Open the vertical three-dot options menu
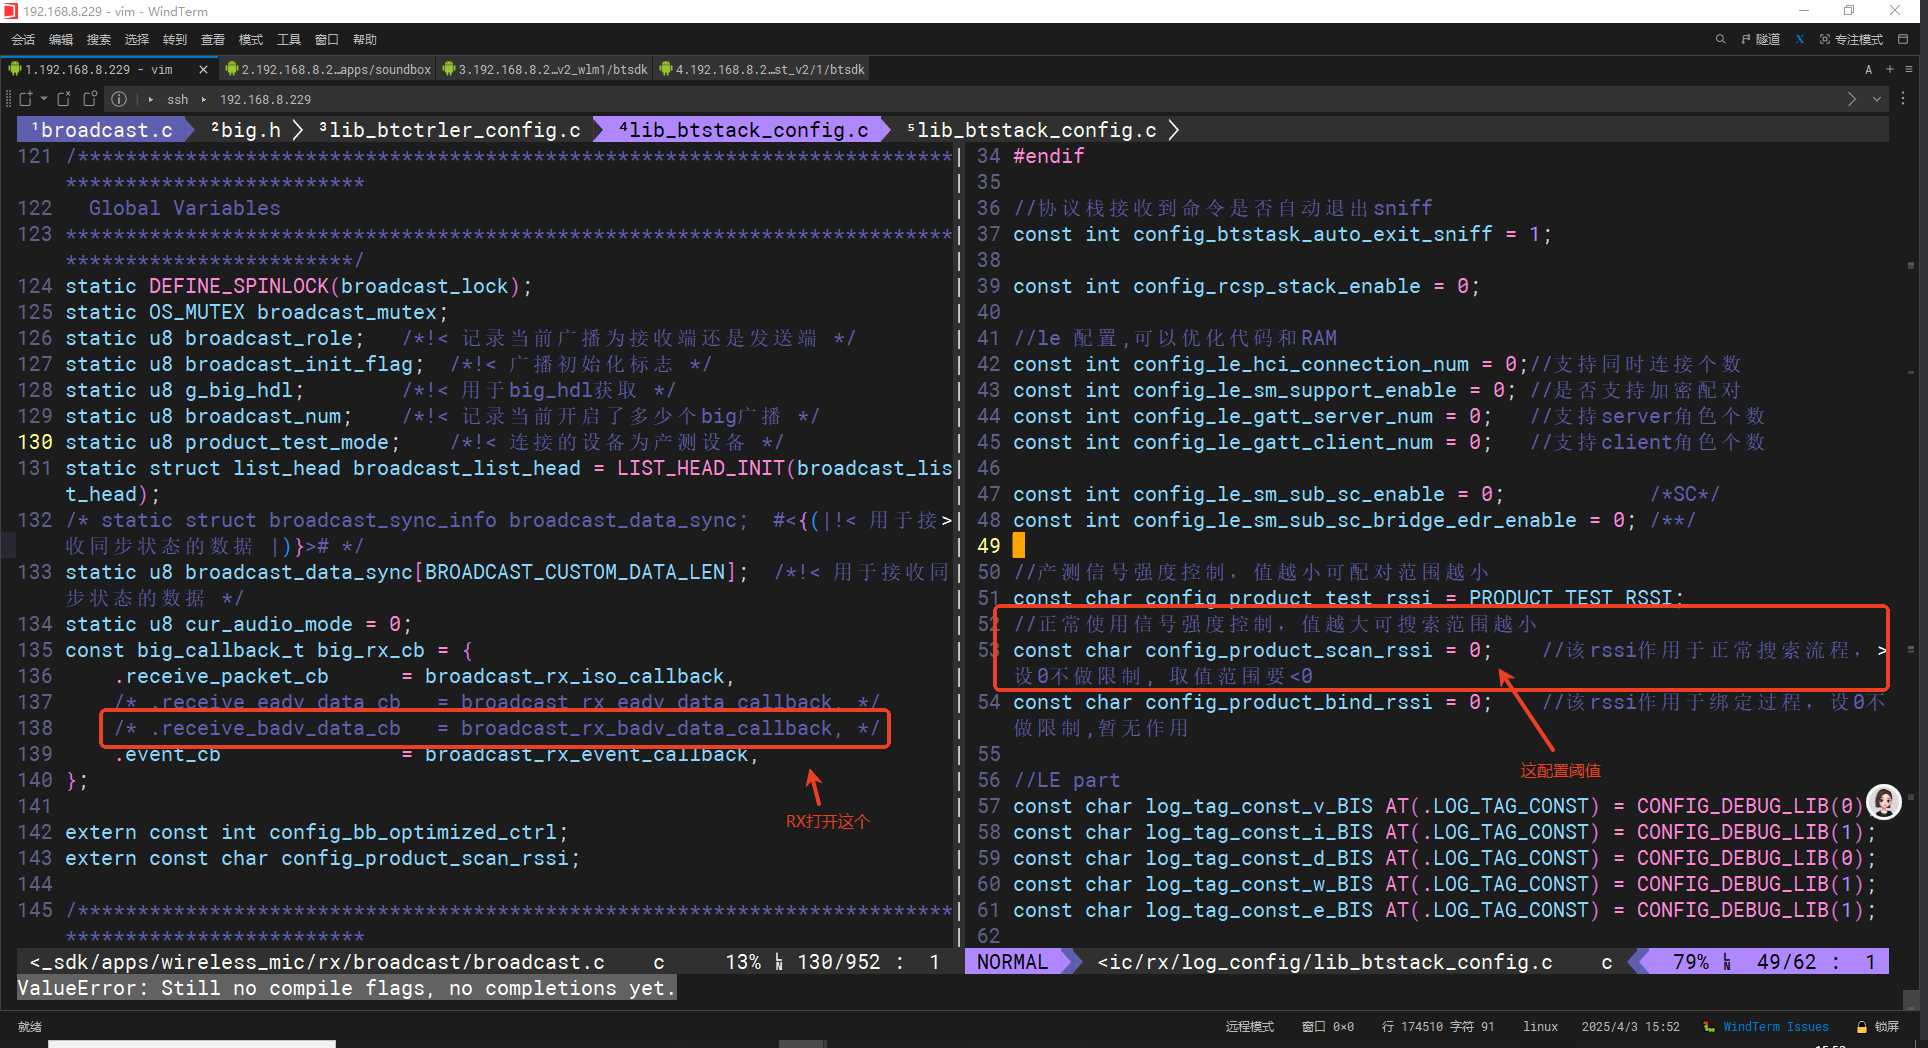This screenshot has width=1928, height=1048. (1903, 99)
